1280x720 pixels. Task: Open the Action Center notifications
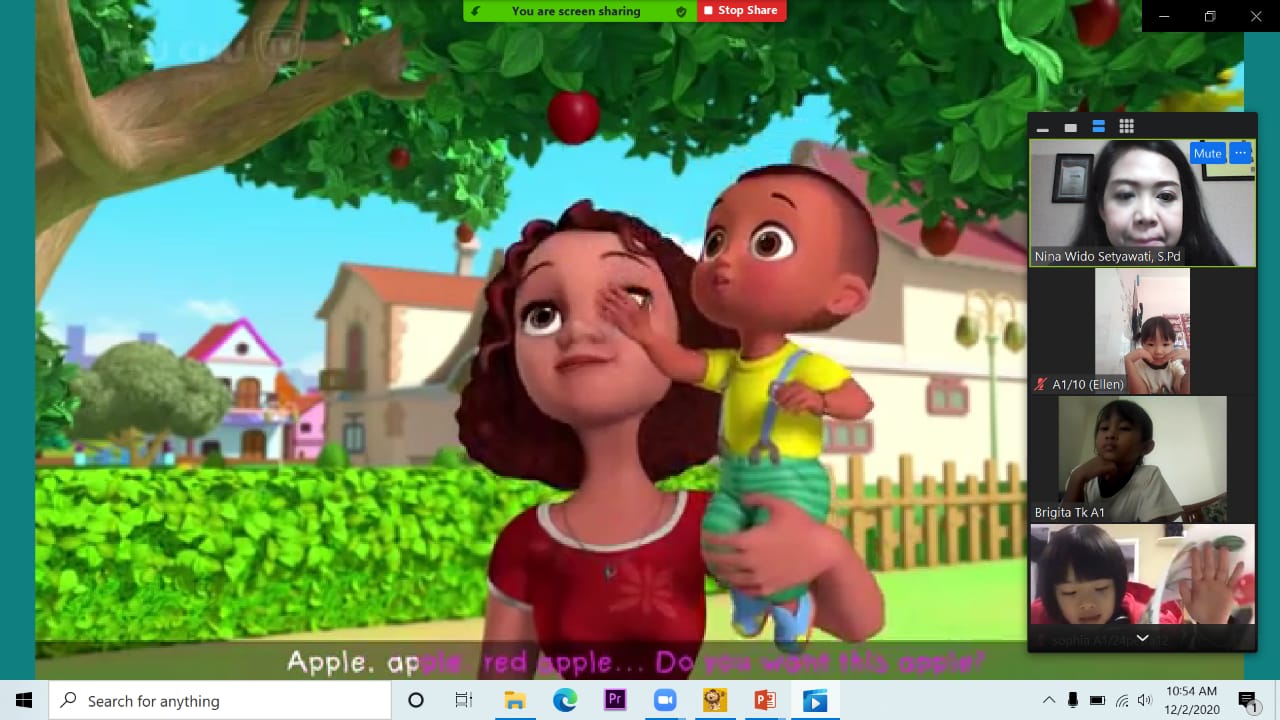pyautogui.click(x=1248, y=700)
